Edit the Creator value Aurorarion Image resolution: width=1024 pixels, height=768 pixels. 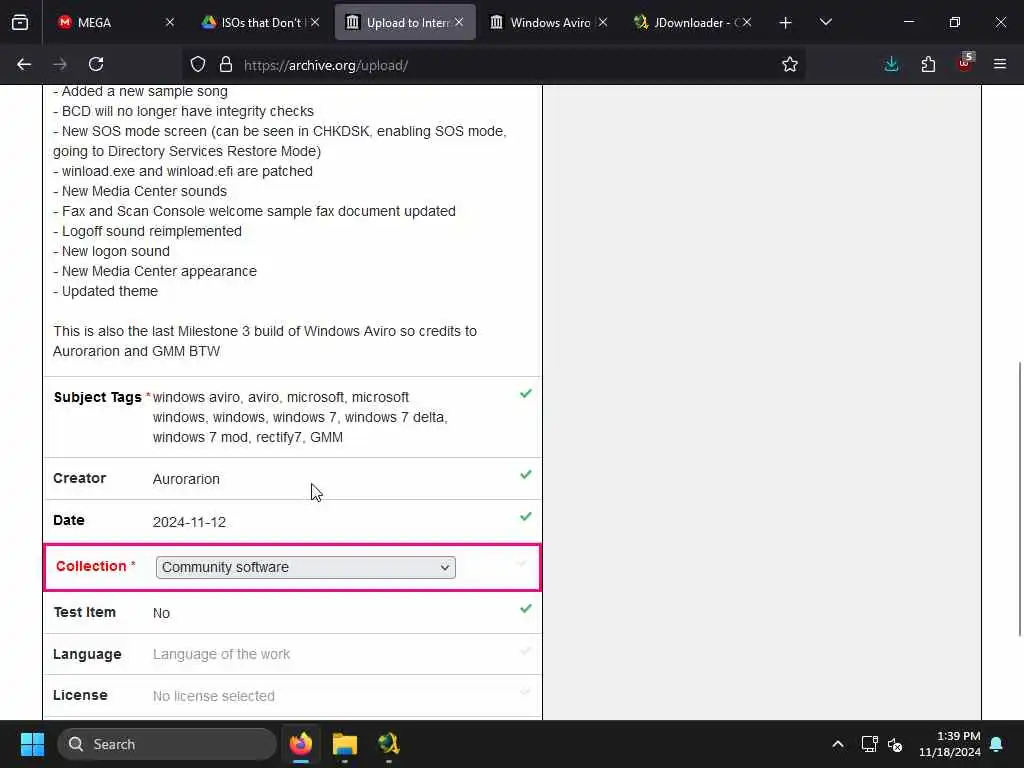pos(186,479)
